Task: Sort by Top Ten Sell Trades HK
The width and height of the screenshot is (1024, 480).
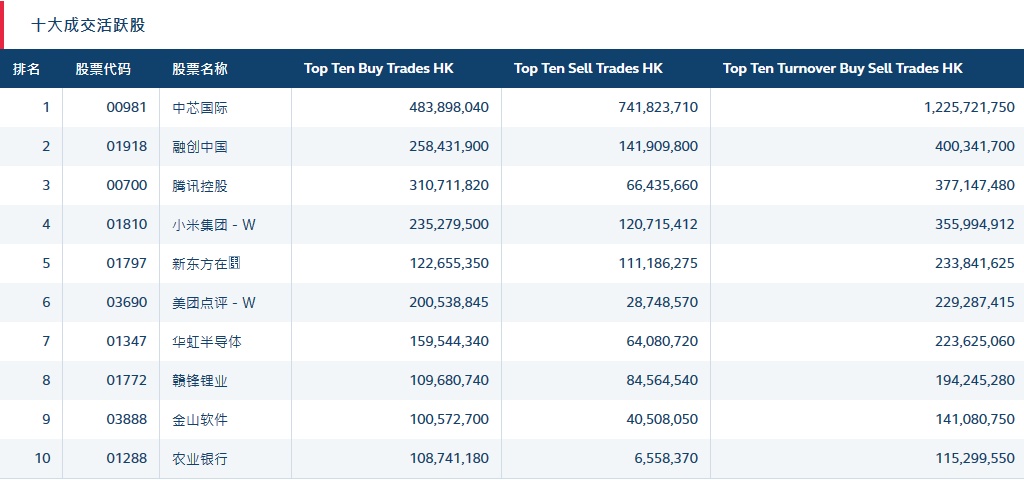Action: (588, 69)
